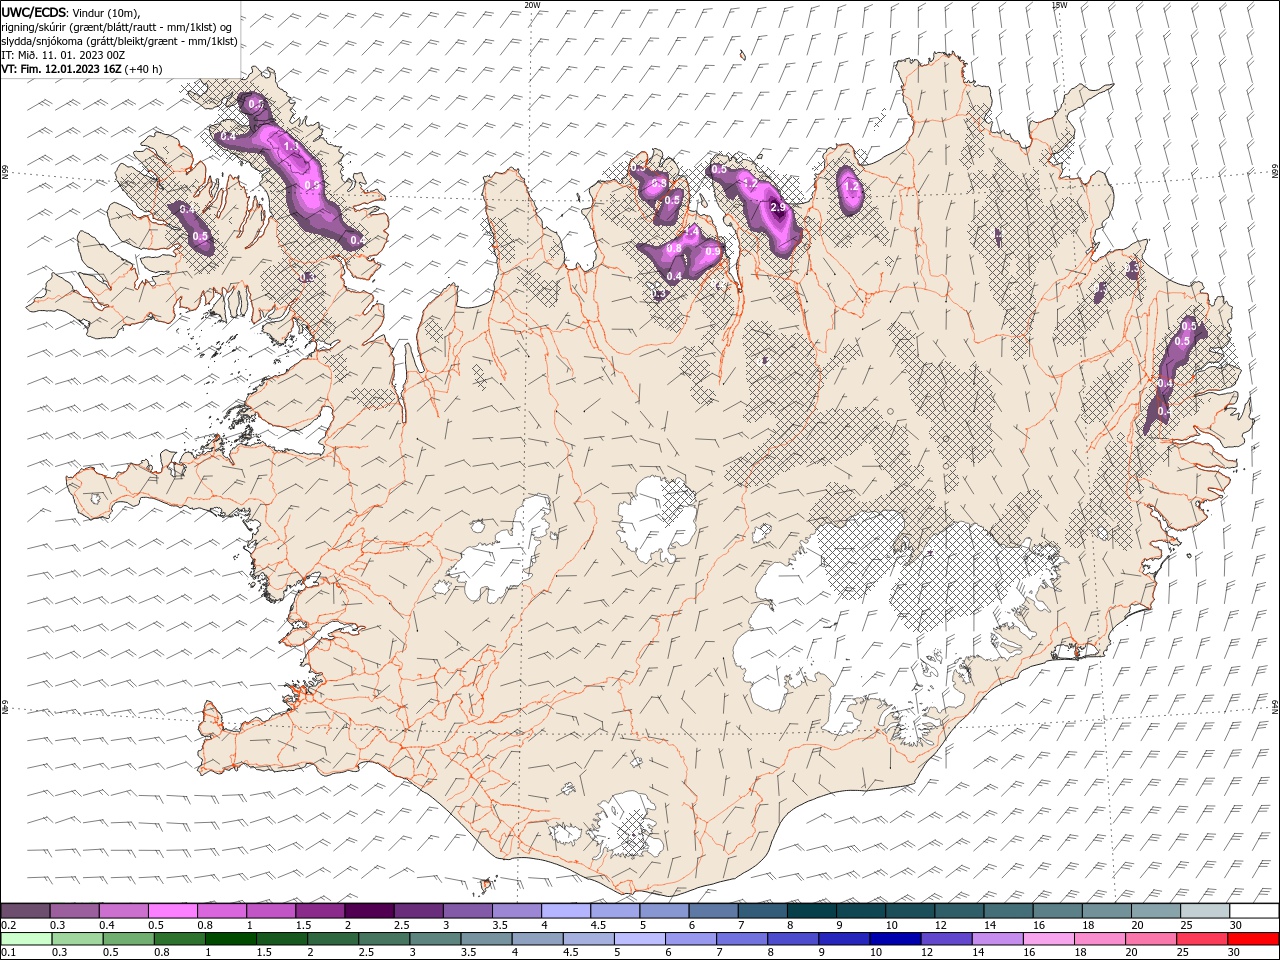Click "Vindur (10m)," in the header
The image size is (1280, 960).
(106, 13)
